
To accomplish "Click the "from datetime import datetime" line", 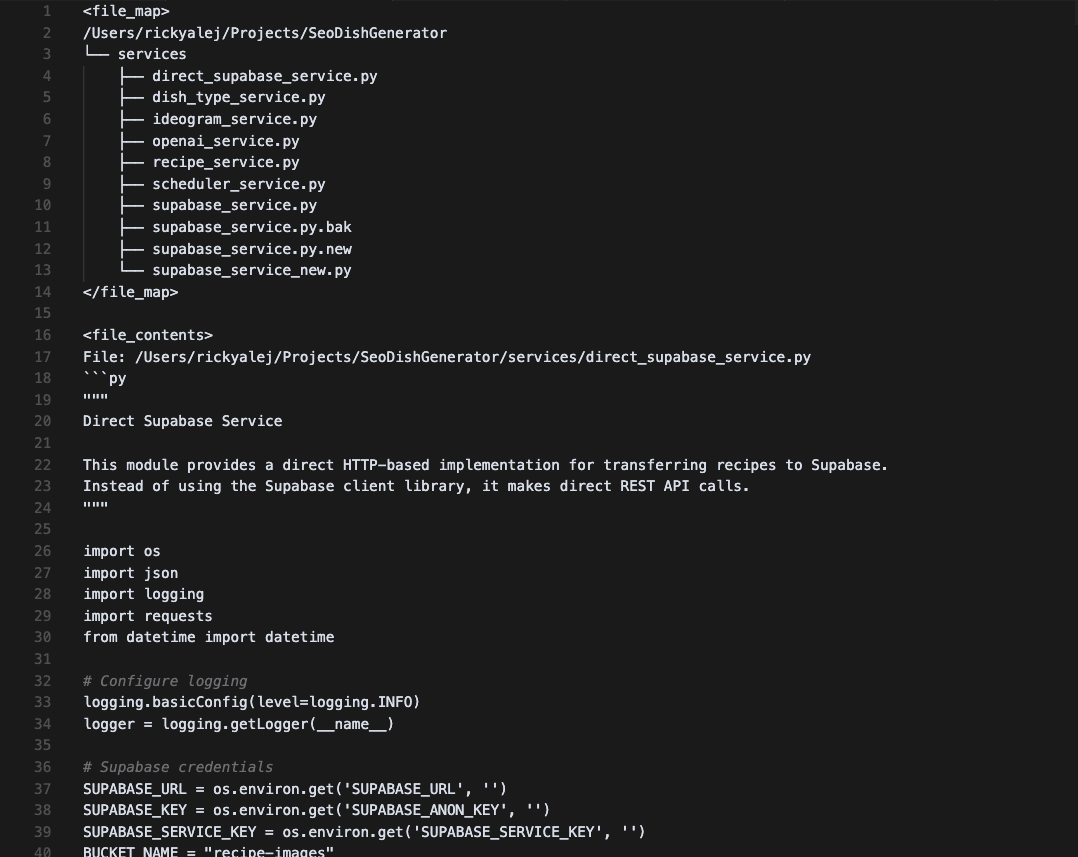I will point(208,637).
